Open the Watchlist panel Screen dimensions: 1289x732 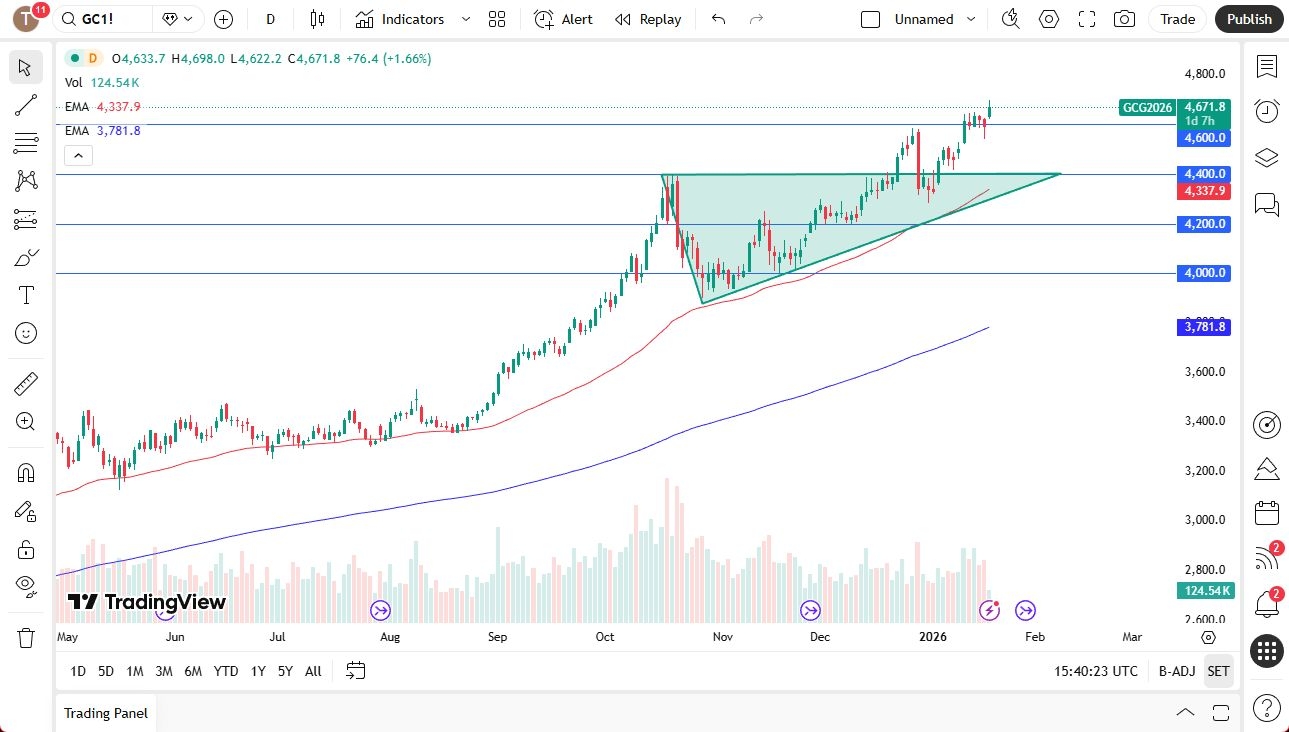click(1266, 67)
